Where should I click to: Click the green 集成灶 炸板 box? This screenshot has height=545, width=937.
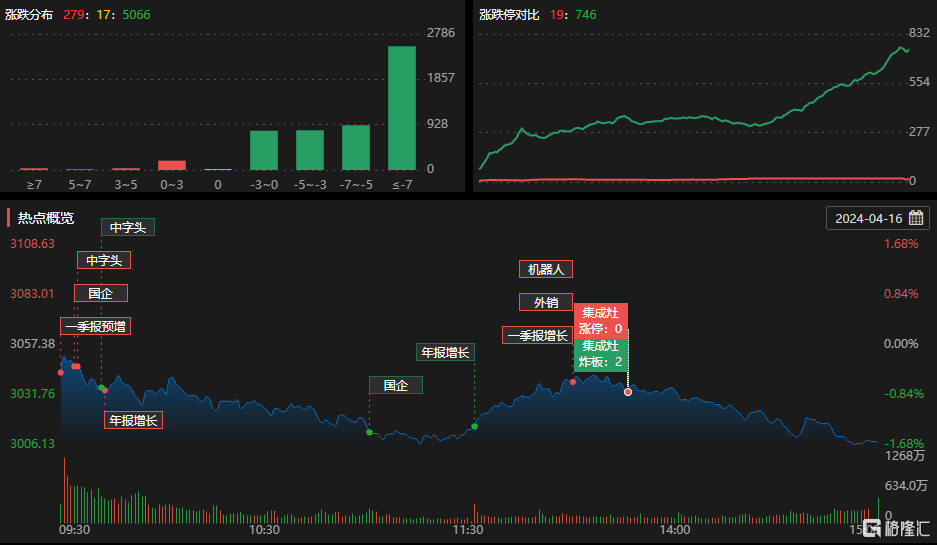[601, 354]
